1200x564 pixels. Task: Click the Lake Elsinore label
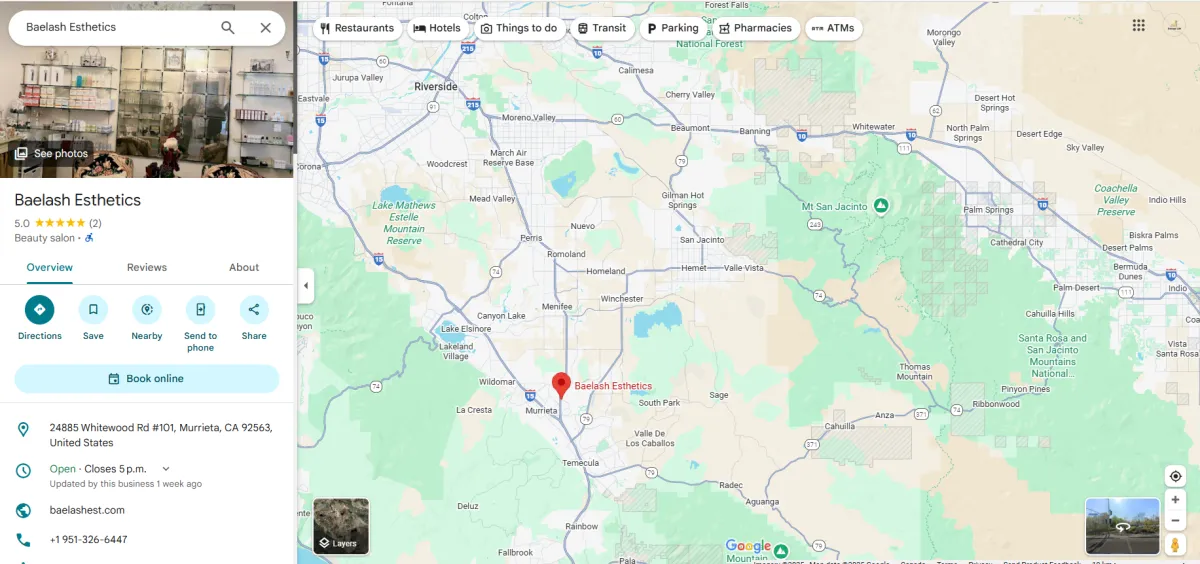pos(465,329)
